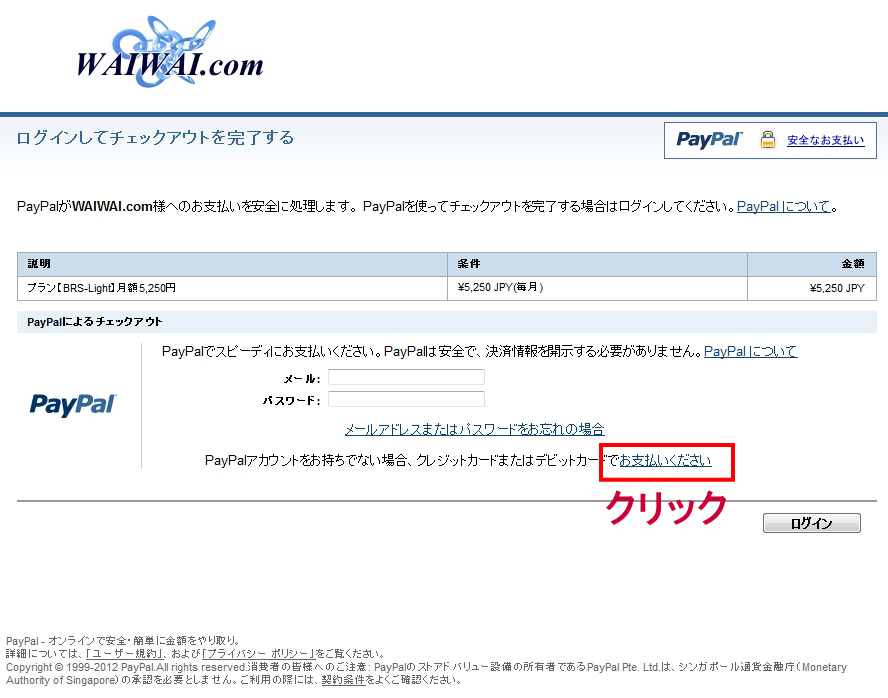Open the 安全なお支払い link

pyautogui.click(x=825, y=140)
